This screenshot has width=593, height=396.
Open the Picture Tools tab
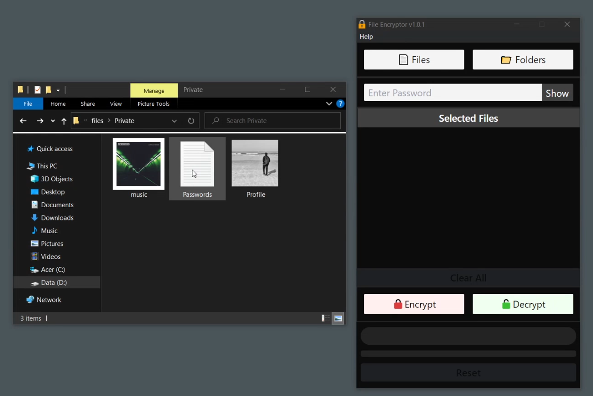click(x=153, y=104)
